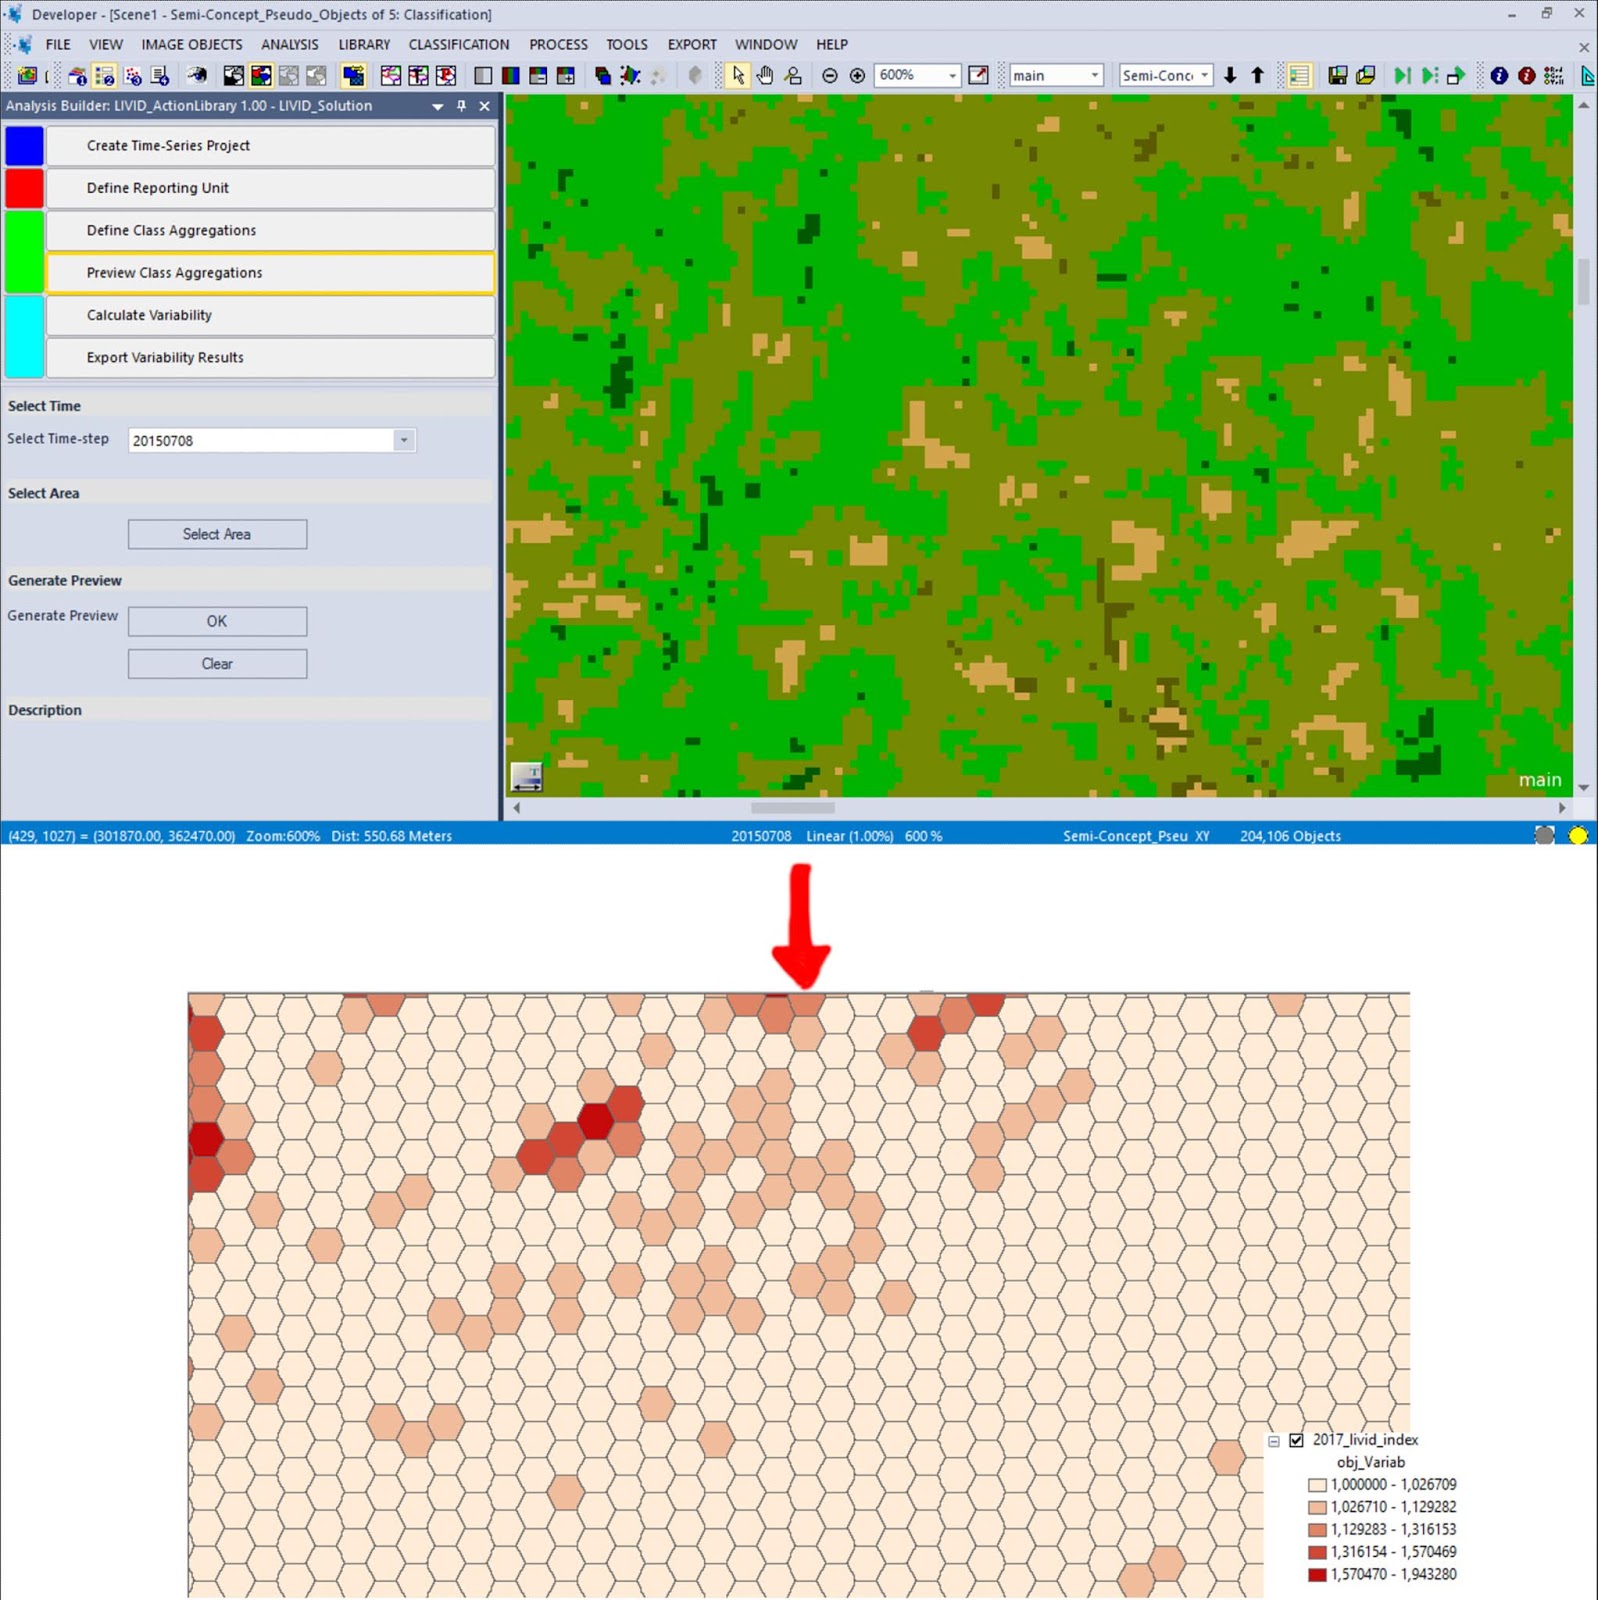Click the map view horizontal scrollbar thumb

click(x=792, y=808)
